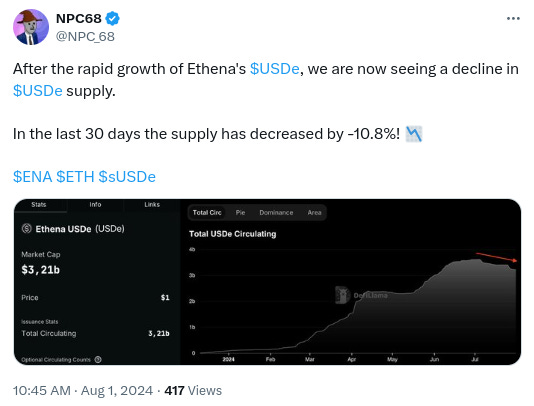Image resolution: width=534 pixels, height=406 pixels.
Task: Click the red downtrend arrow on chart
Action: click(x=497, y=257)
